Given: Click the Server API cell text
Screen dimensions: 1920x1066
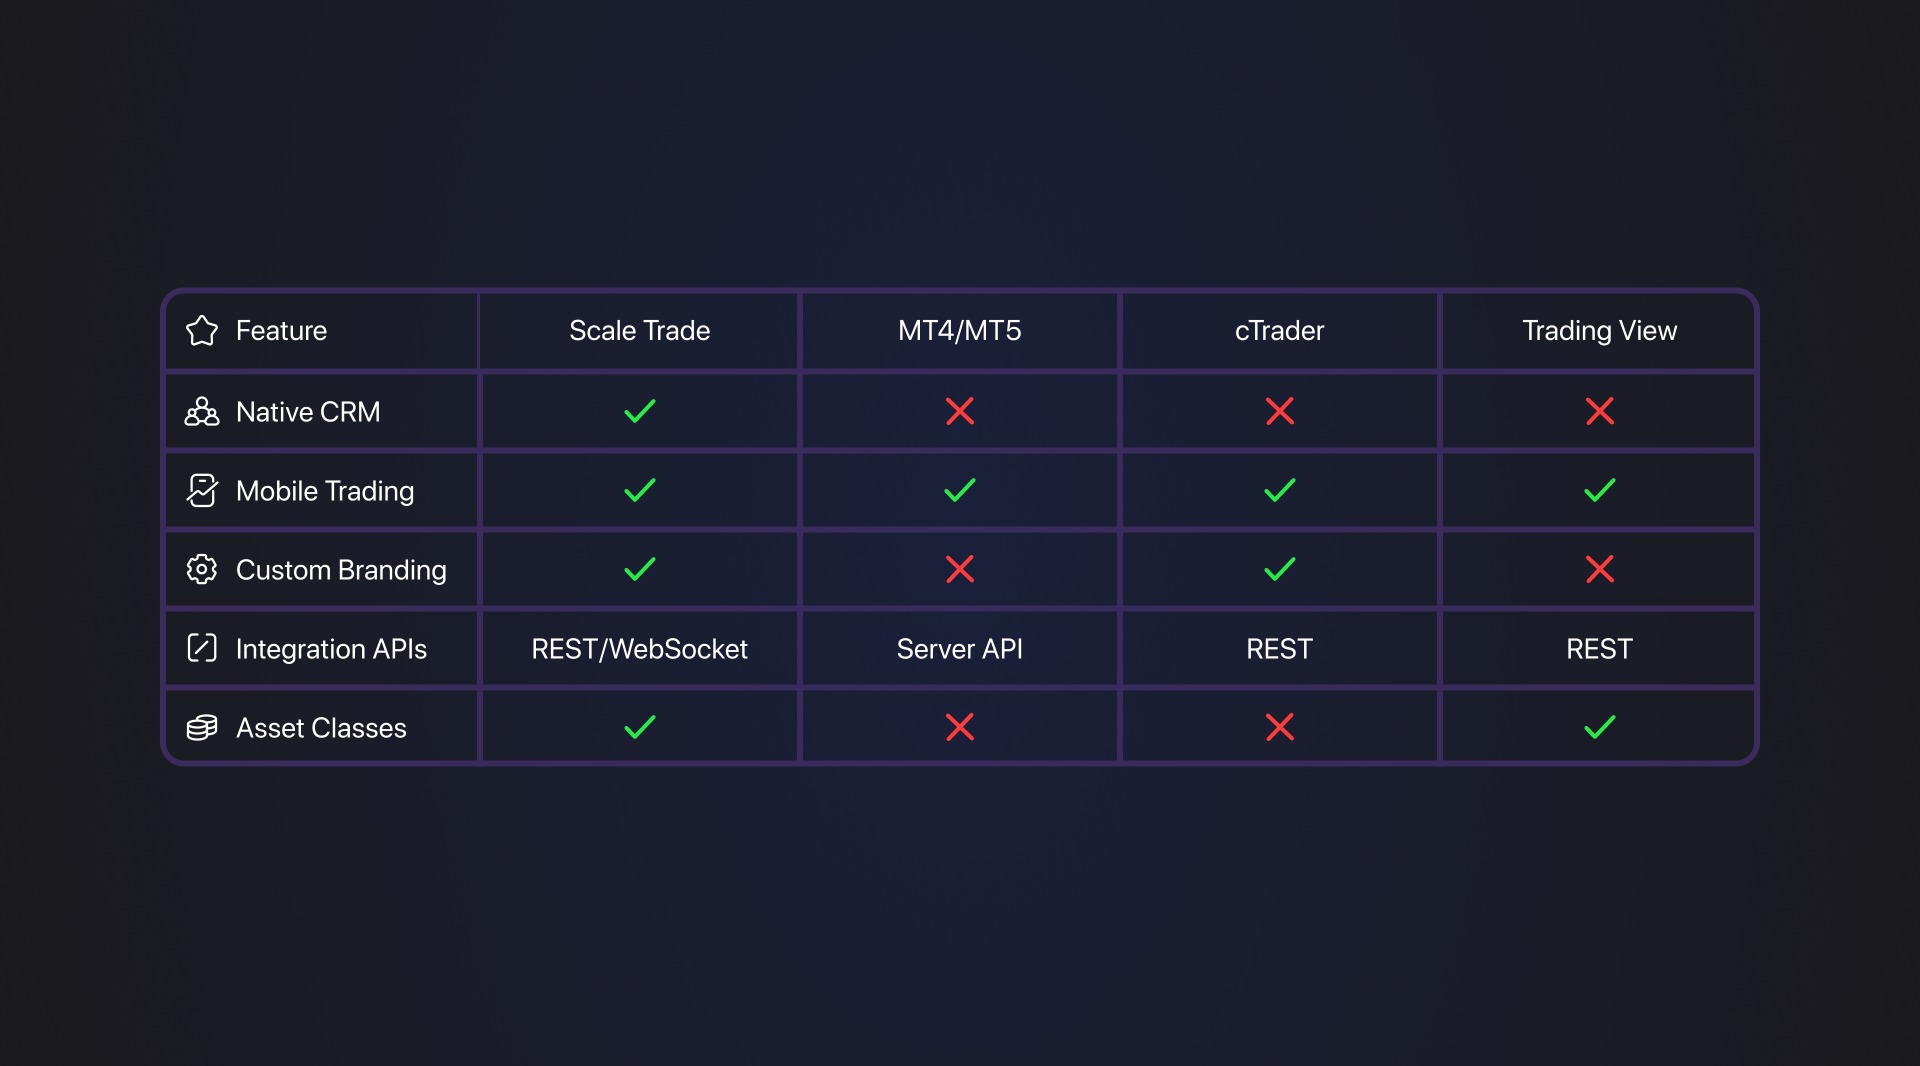Looking at the screenshot, I should 960,649.
